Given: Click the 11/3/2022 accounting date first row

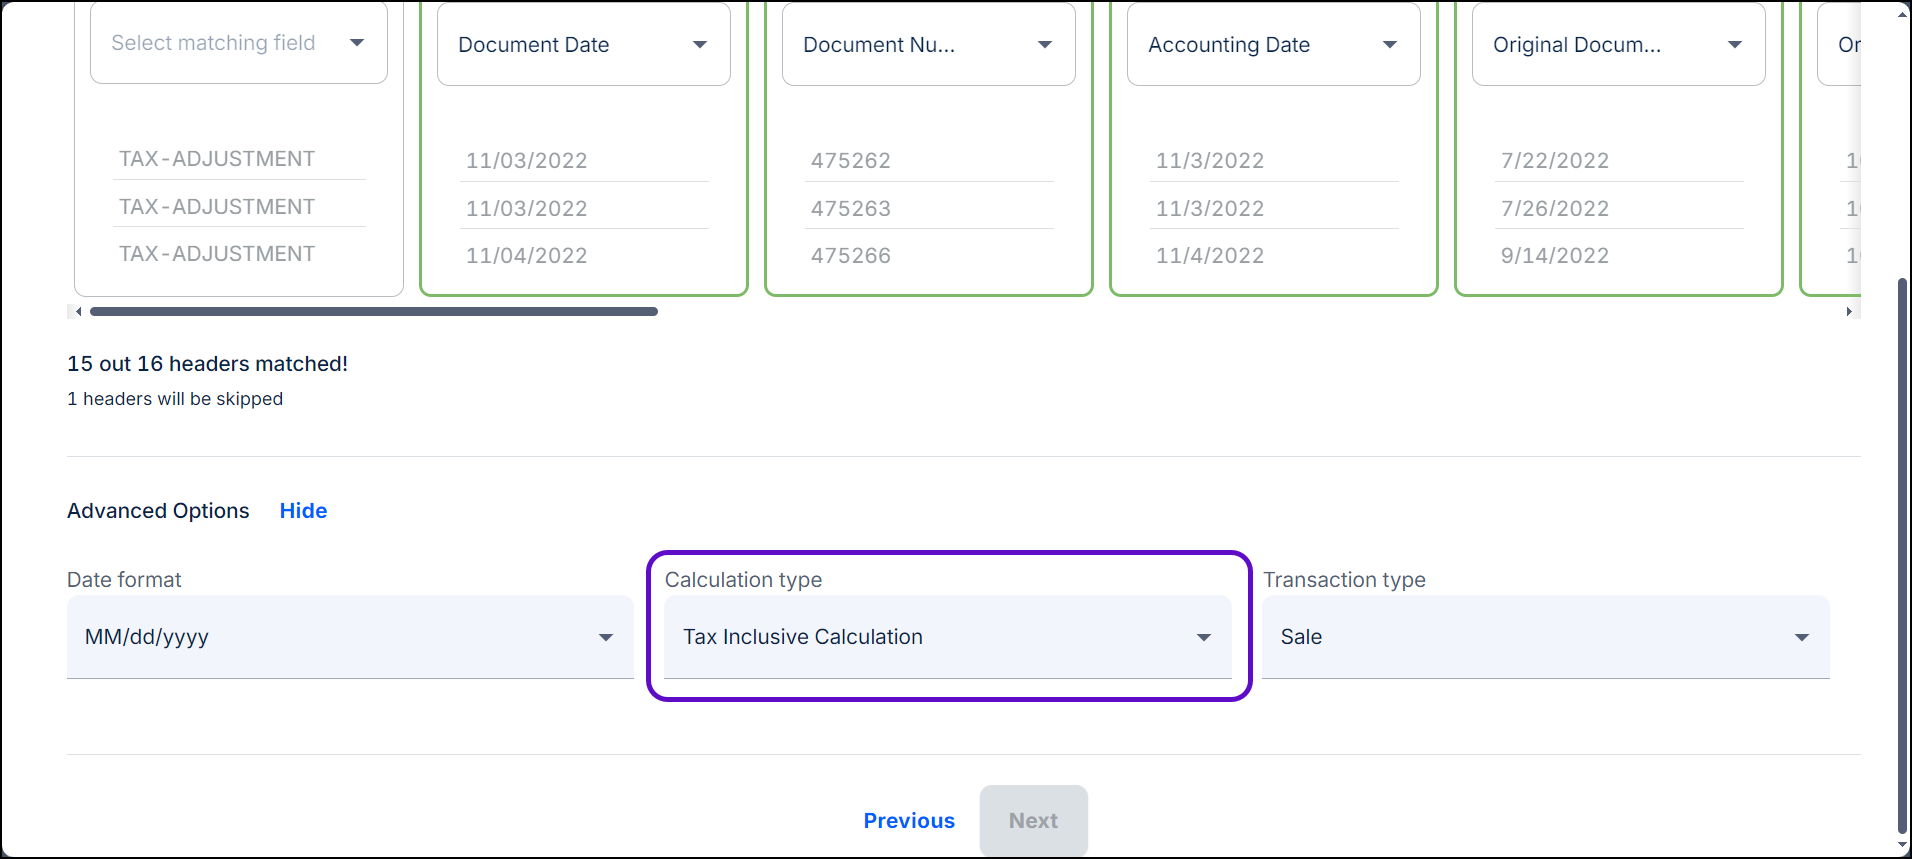Looking at the screenshot, I should coord(1209,161).
